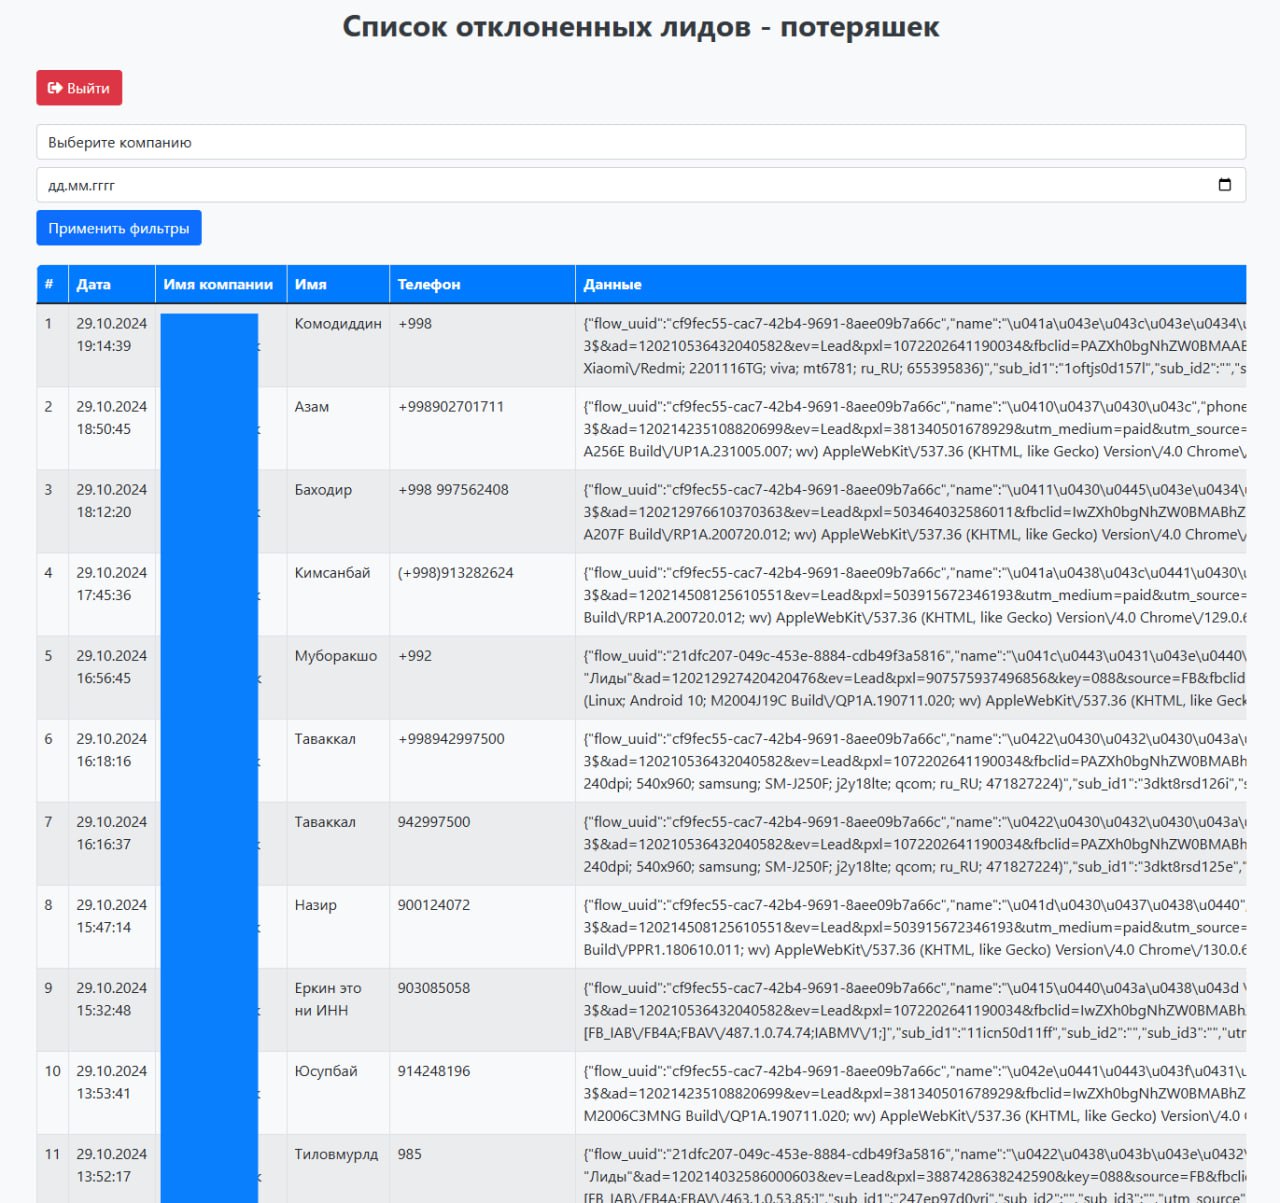
Task: Click phone +992 in row 5
Action: point(415,655)
